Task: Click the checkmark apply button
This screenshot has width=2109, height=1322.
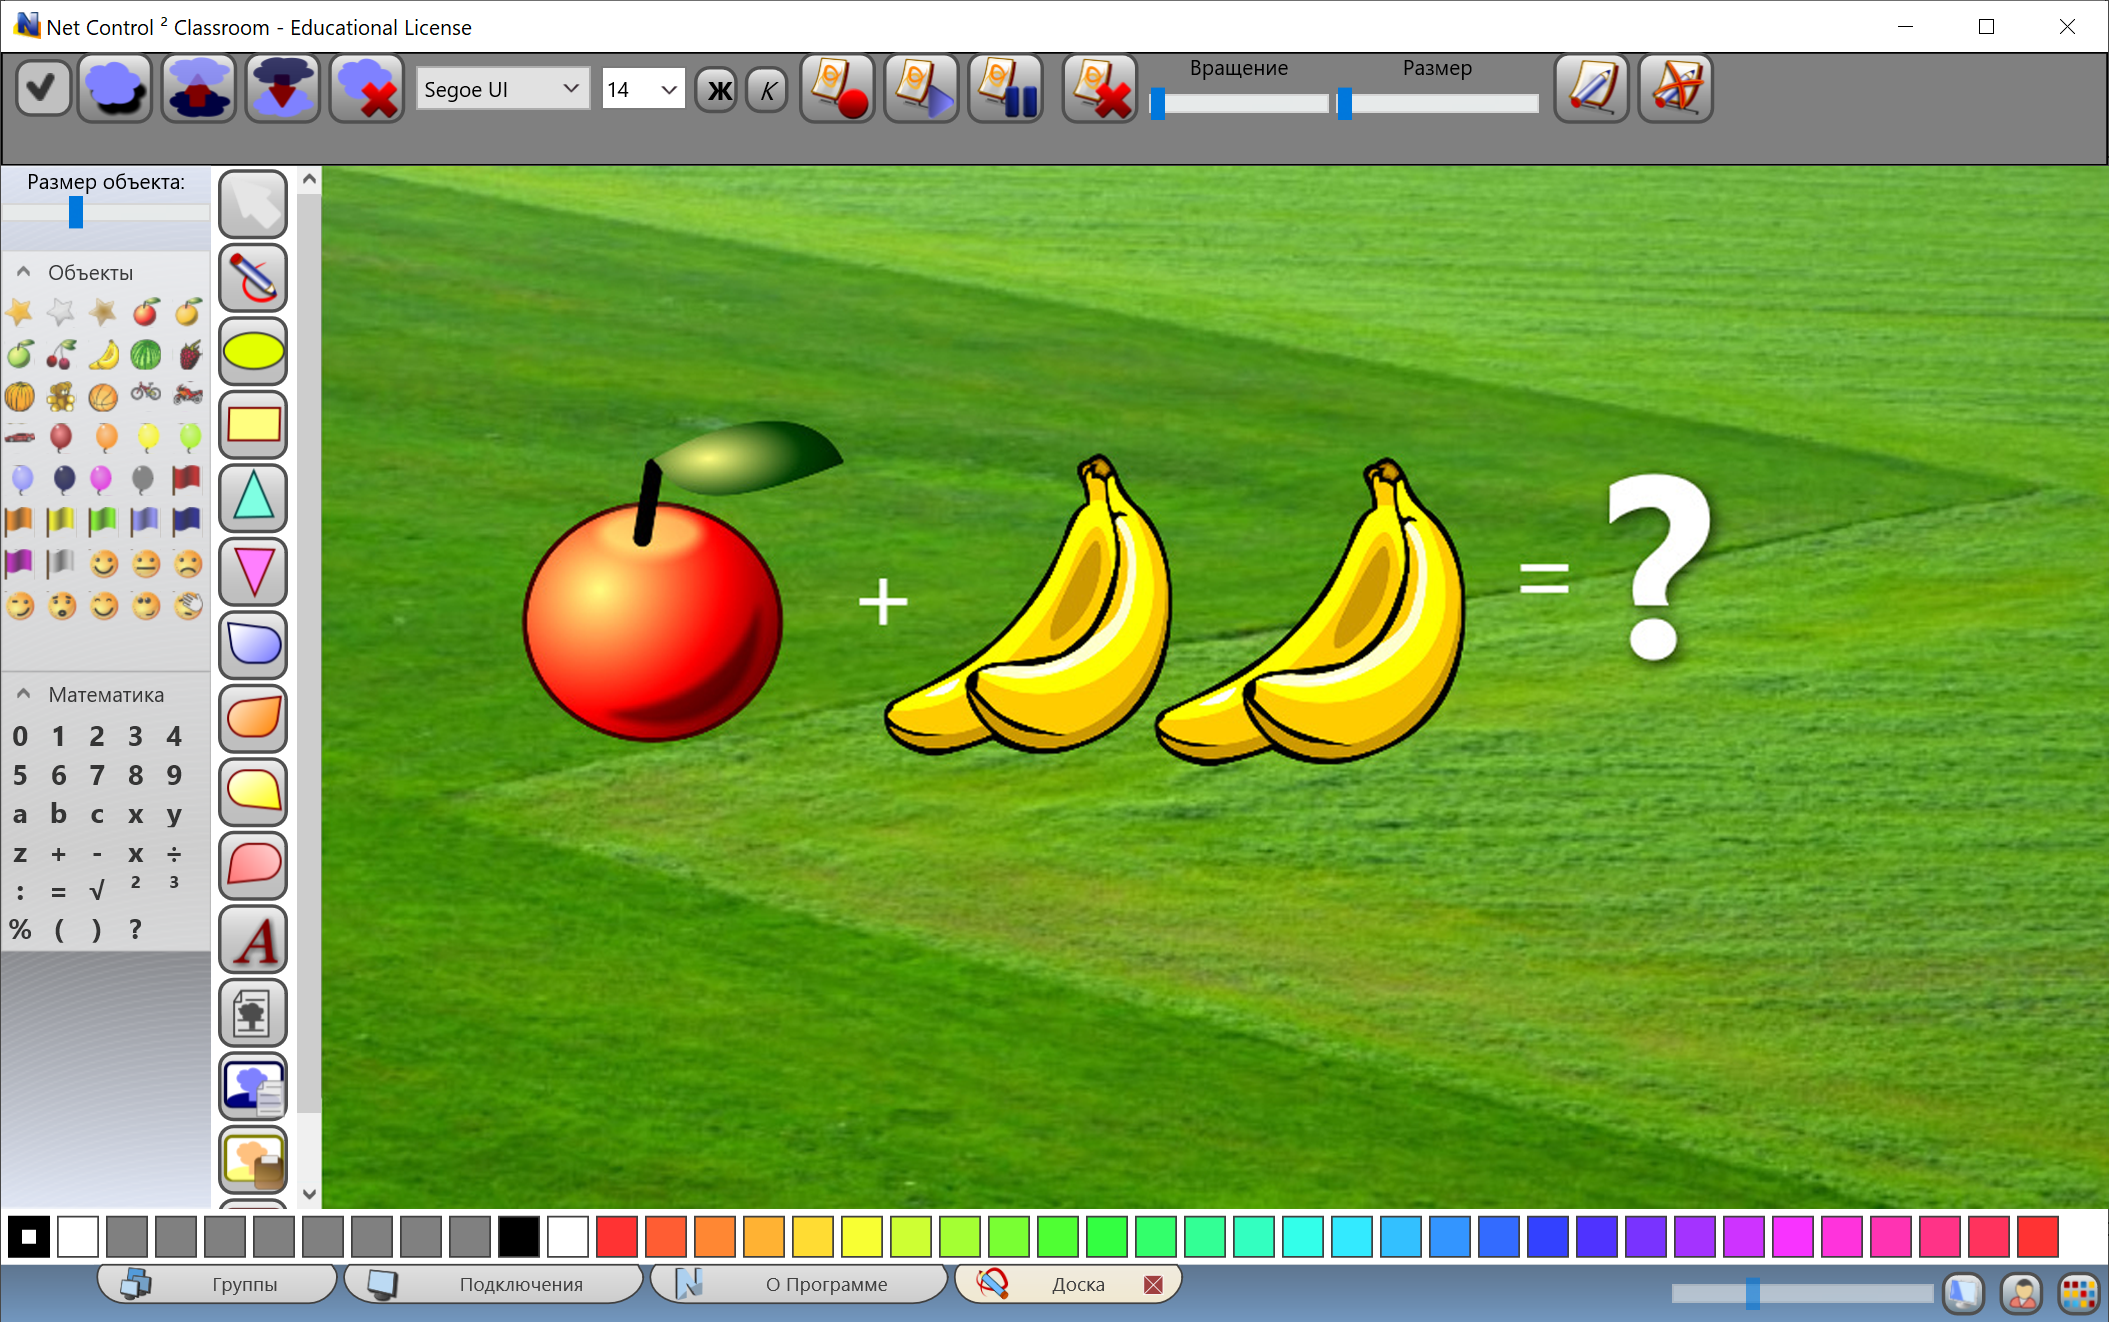Action: (x=42, y=88)
